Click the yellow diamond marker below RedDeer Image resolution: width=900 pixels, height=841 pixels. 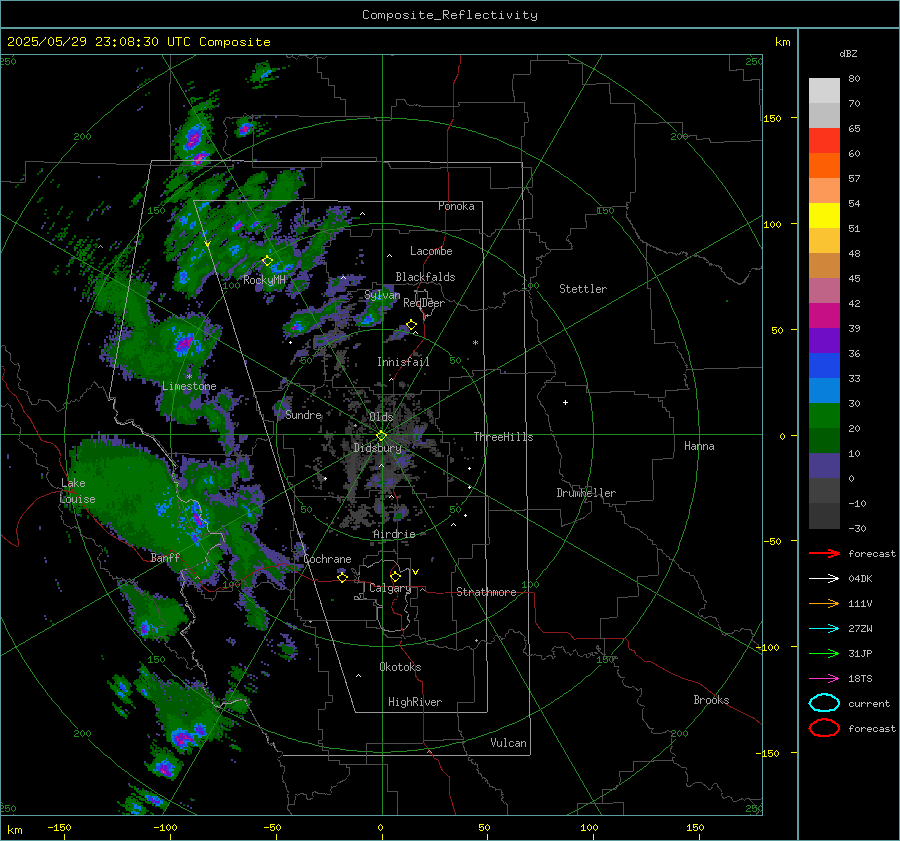coord(411,325)
